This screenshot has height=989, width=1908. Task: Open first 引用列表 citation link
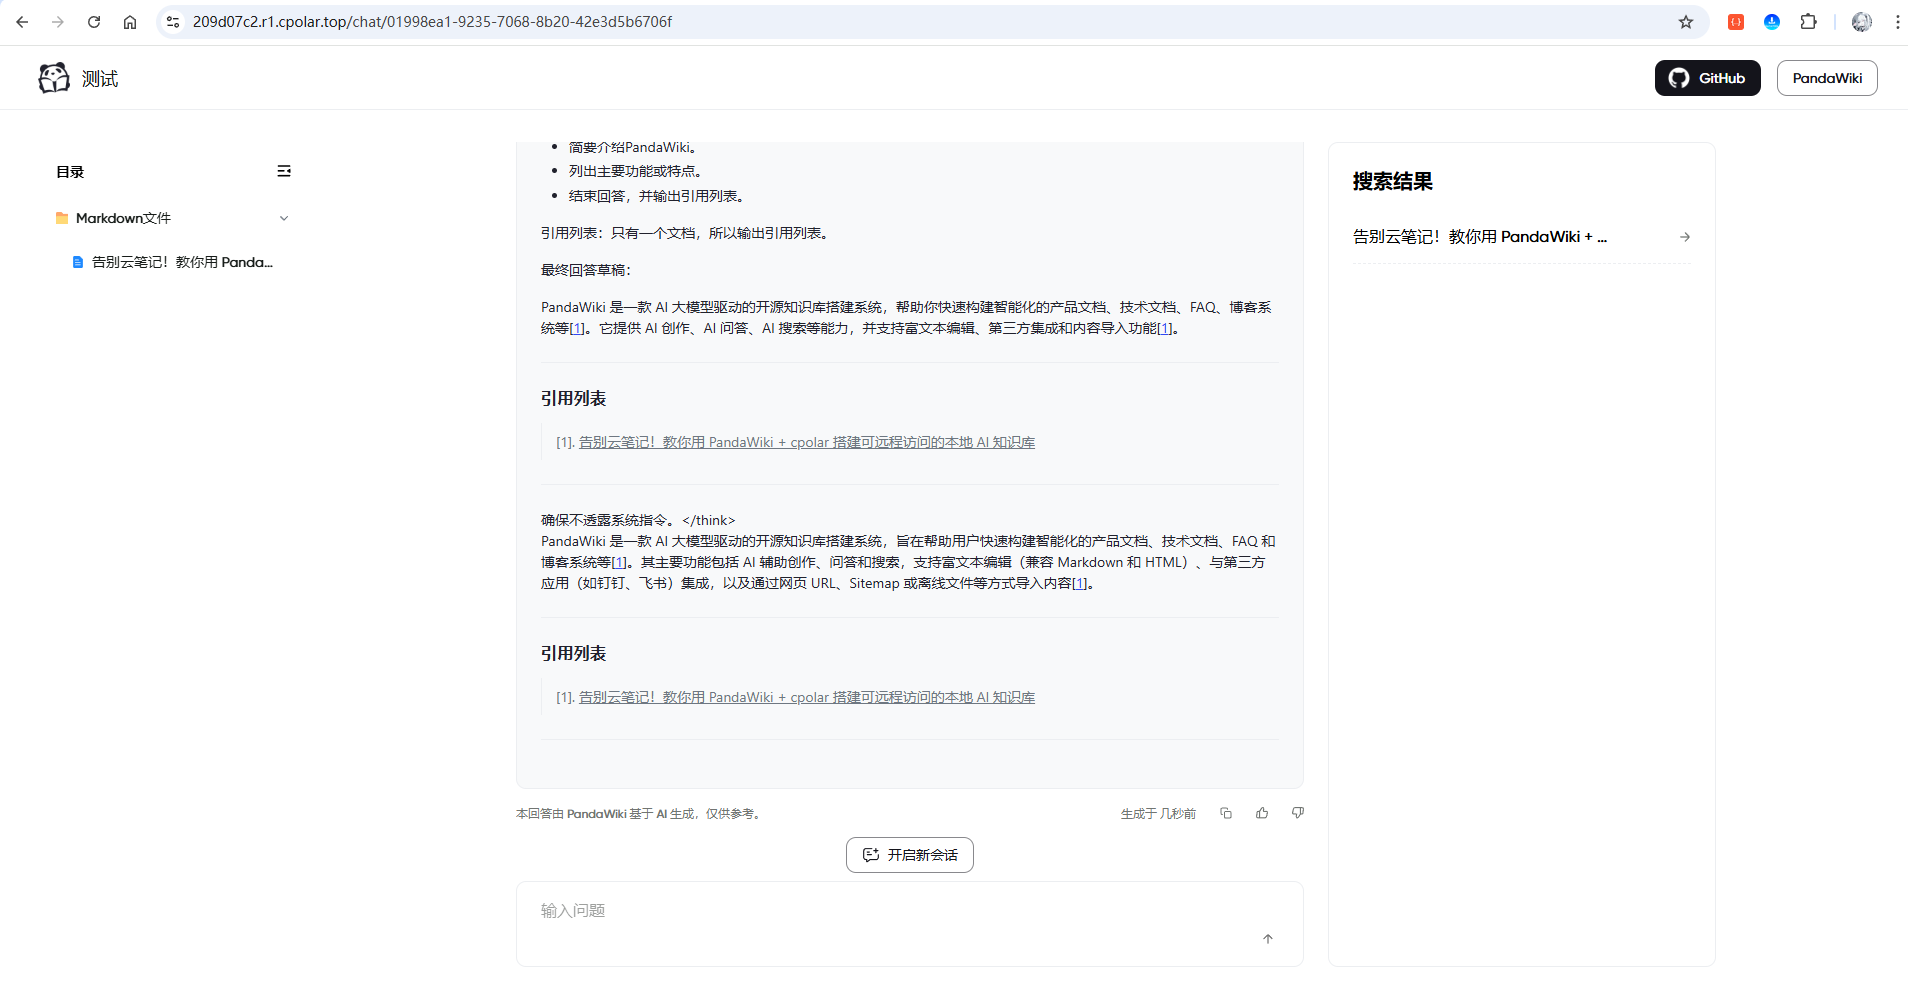click(x=806, y=442)
